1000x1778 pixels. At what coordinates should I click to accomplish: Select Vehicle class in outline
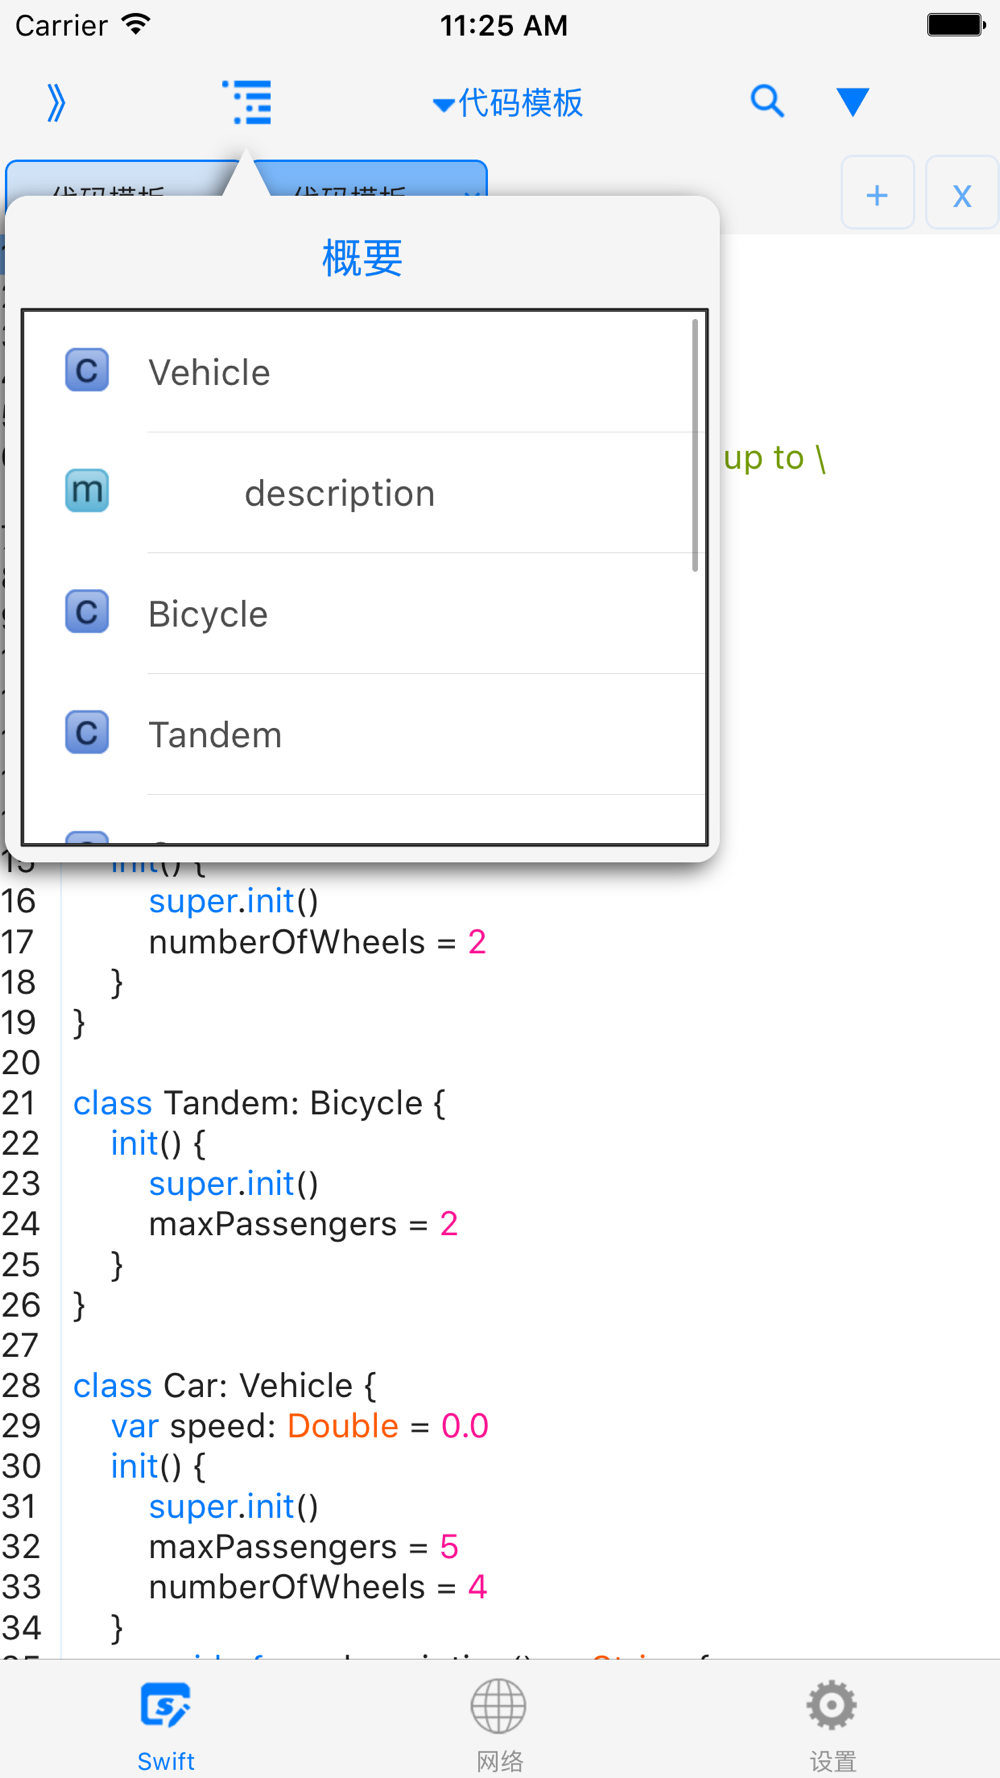[209, 373]
